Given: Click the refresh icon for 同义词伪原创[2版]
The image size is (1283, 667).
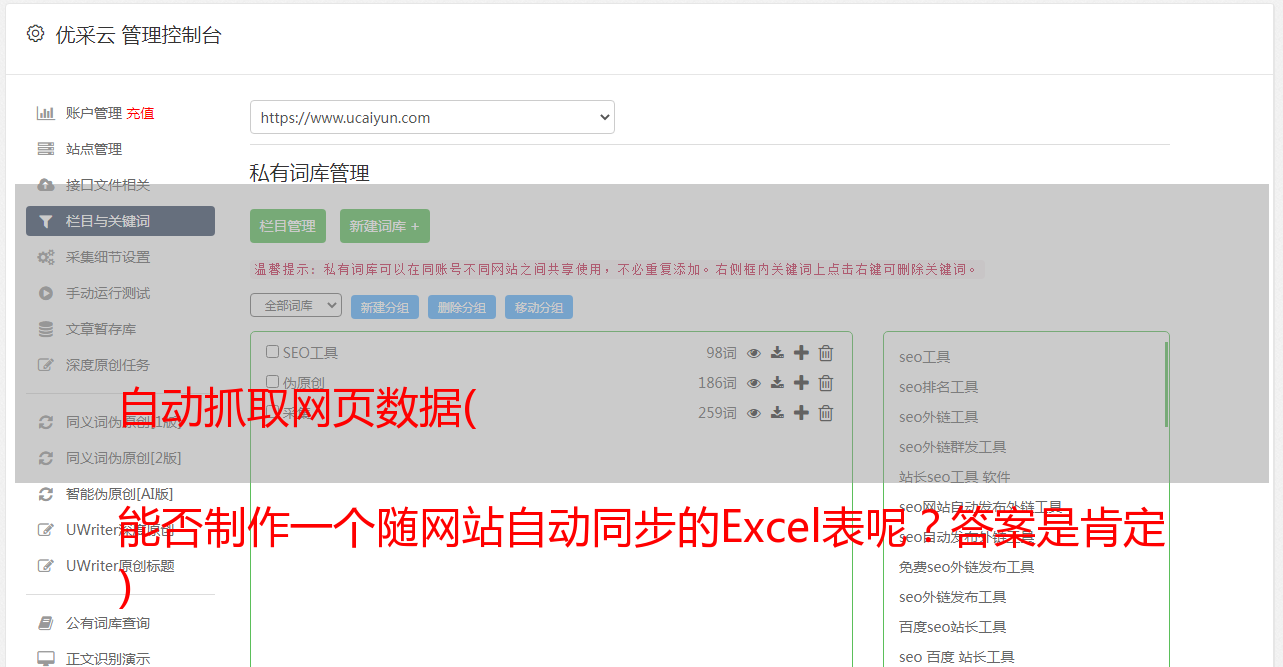Looking at the screenshot, I should click(x=45, y=458).
